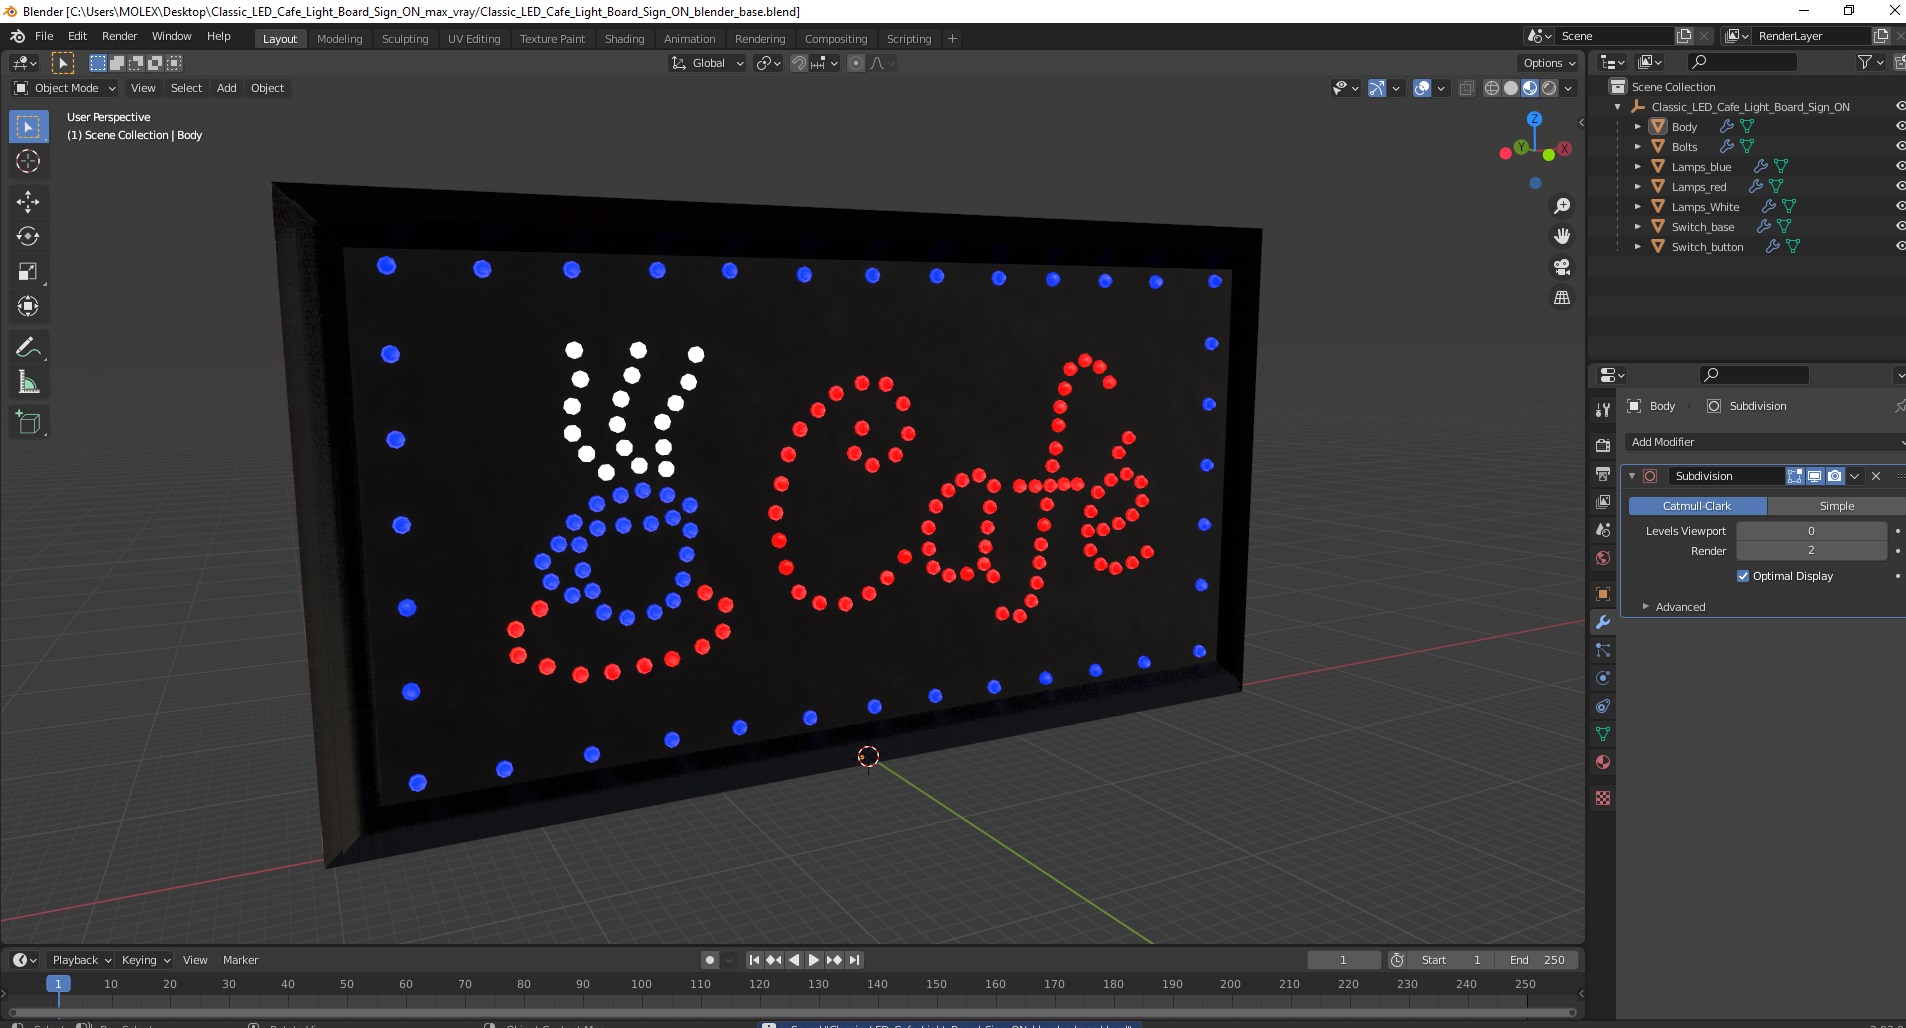Toggle the camera view icon

1561,267
